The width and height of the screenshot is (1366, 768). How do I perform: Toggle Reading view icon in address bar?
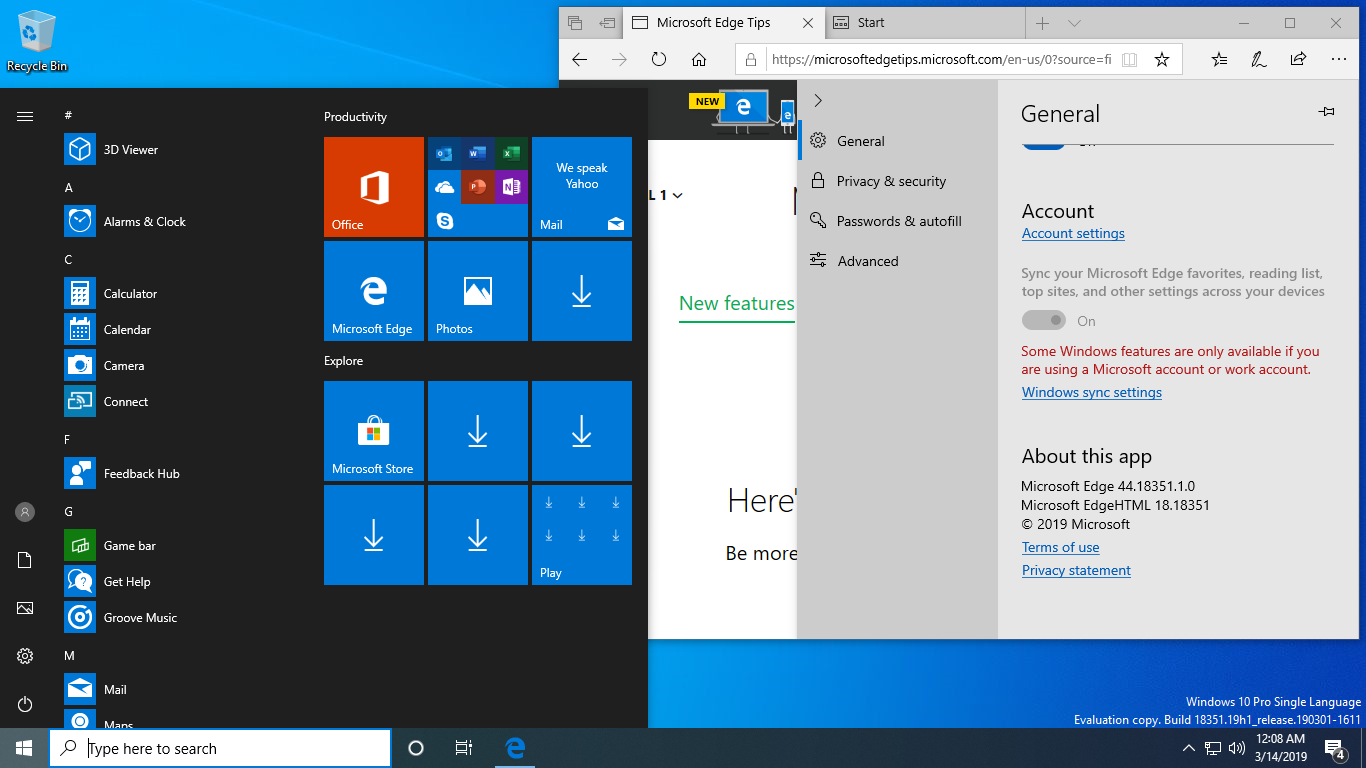coord(1129,59)
